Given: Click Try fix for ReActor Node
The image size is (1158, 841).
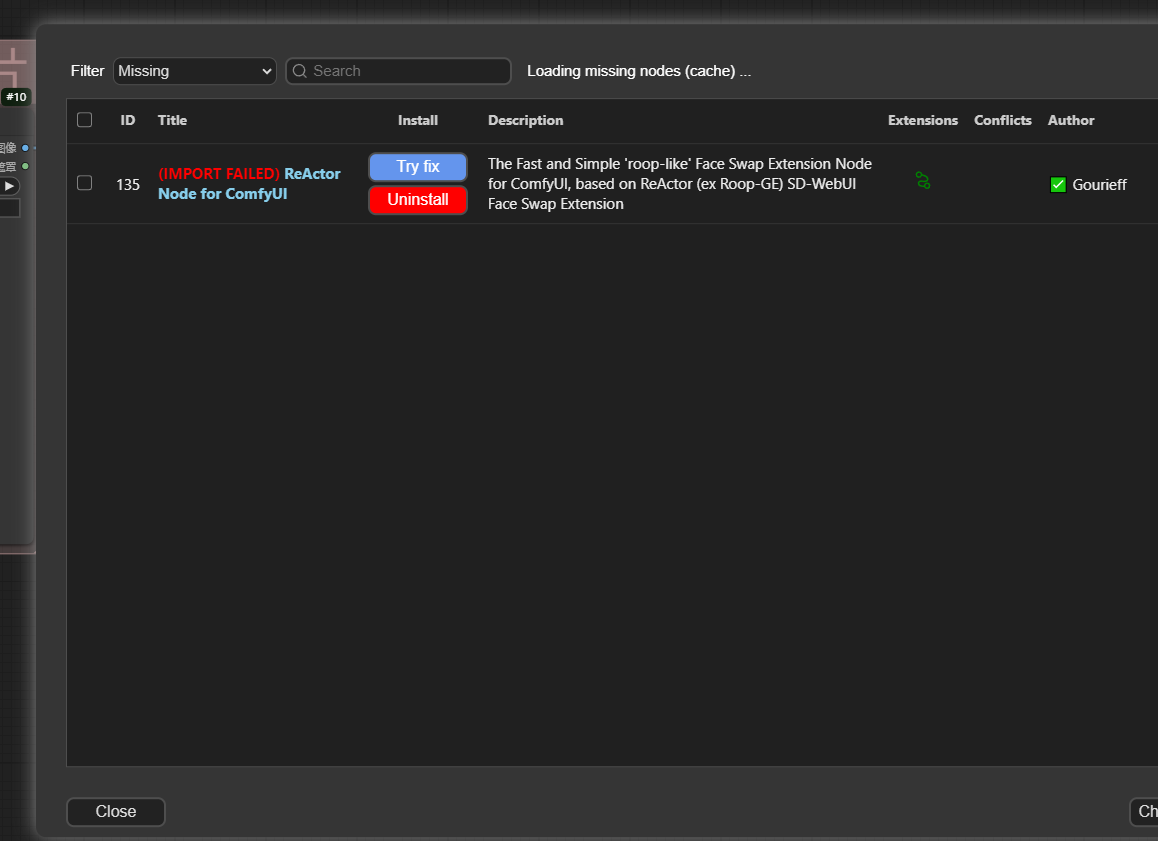Looking at the screenshot, I should pos(418,167).
